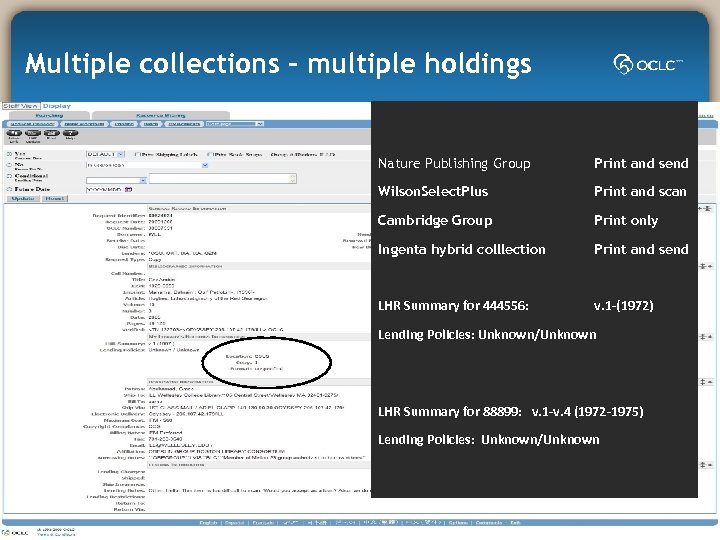Click the Reset button

tap(54, 198)
